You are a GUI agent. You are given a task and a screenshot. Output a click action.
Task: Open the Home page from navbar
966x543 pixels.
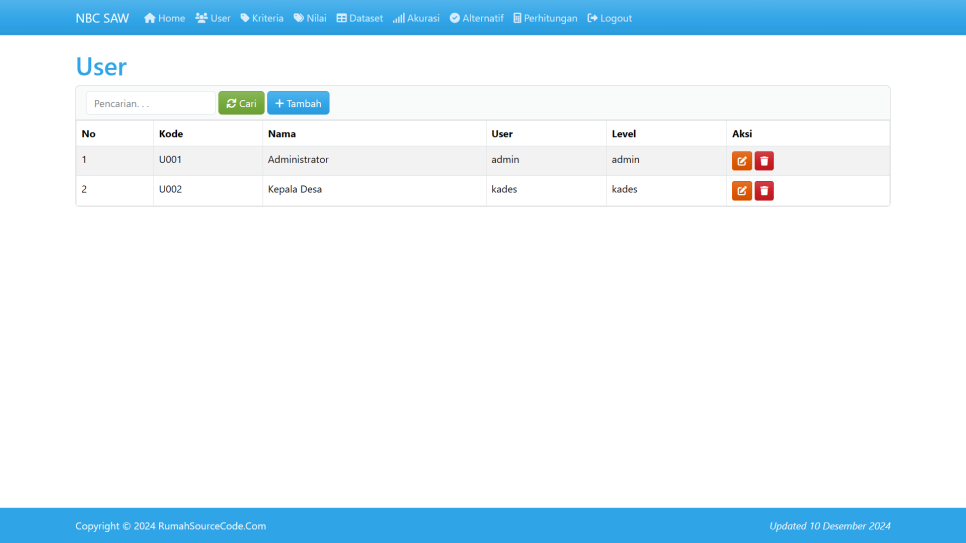pyautogui.click(x=164, y=18)
